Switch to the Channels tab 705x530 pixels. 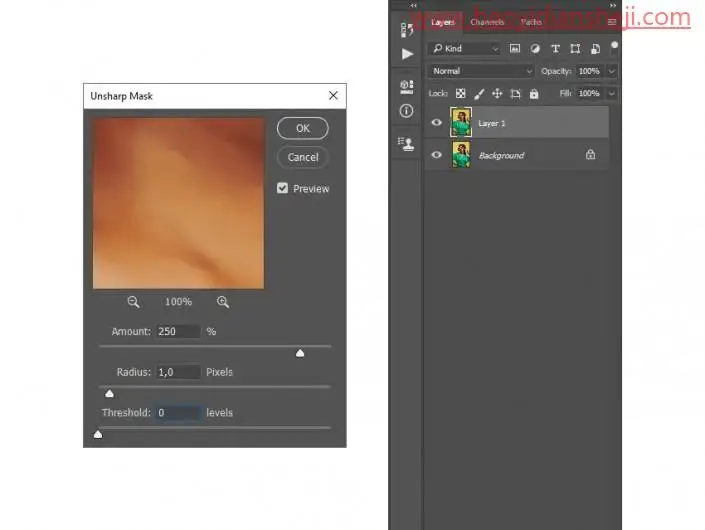pos(487,22)
